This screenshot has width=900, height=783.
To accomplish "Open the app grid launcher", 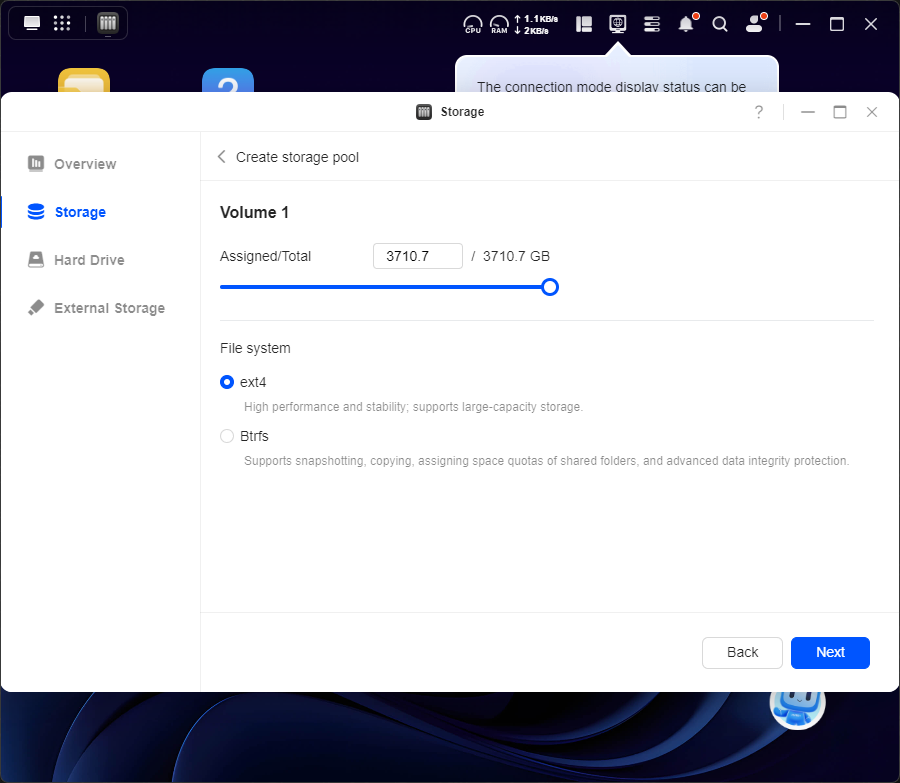I will (x=62, y=23).
